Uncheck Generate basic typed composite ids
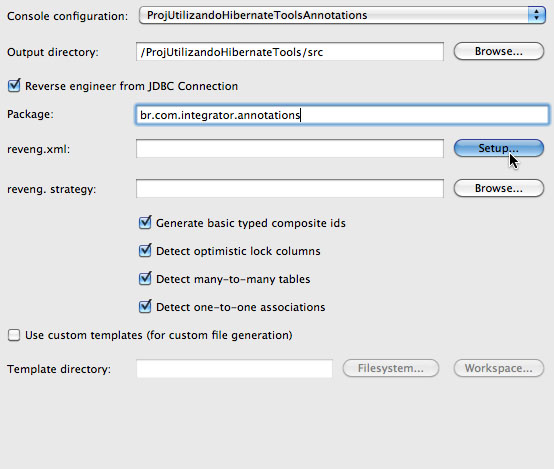Viewport: 554px width, 469px height. [145, 223]
